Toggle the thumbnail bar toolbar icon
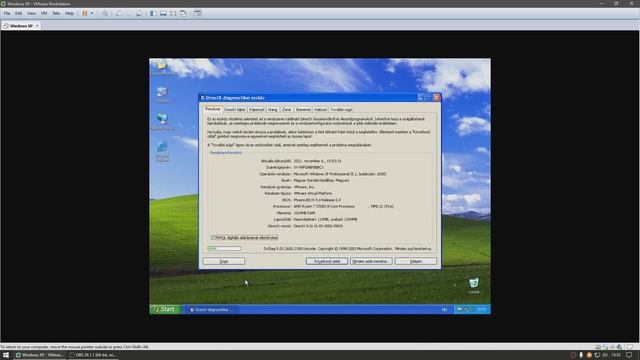 pos(163,13)
